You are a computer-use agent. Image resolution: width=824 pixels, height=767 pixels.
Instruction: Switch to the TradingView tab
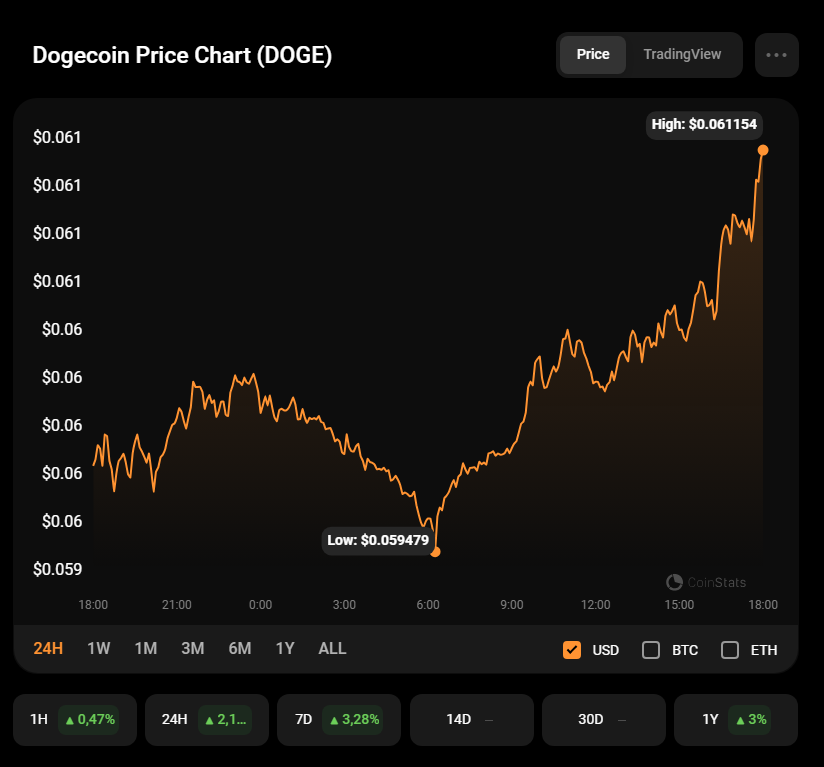pyautogui.click(x=682, y=55)
